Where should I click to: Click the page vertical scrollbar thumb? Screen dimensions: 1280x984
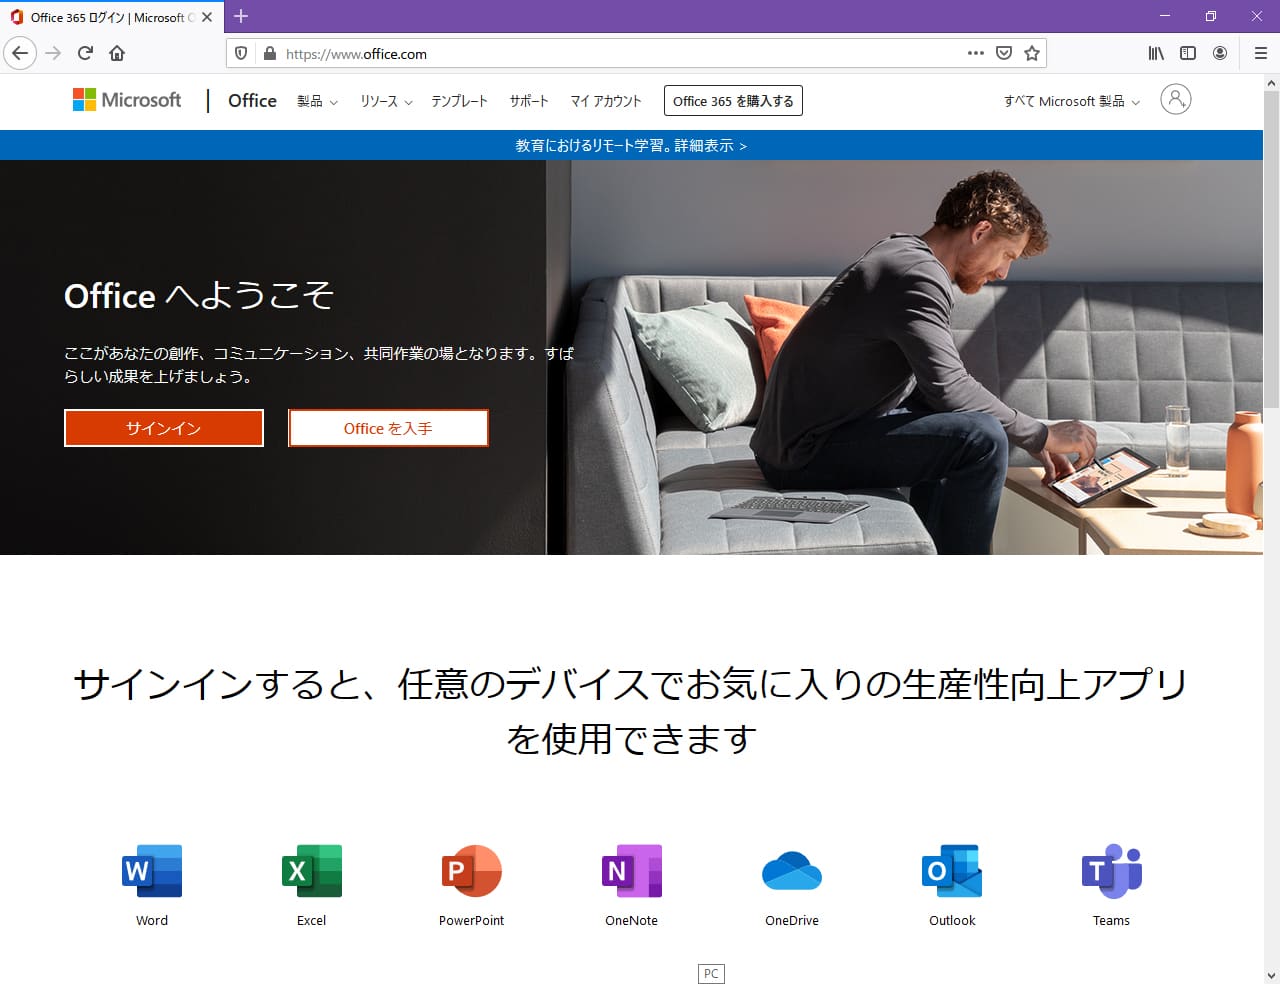tap(1271, 250)
